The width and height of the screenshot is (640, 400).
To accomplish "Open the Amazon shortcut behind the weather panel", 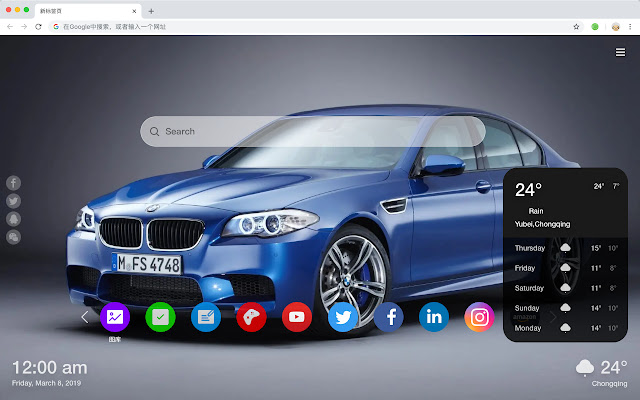I will pyautogui.click(x=524, y=317).
